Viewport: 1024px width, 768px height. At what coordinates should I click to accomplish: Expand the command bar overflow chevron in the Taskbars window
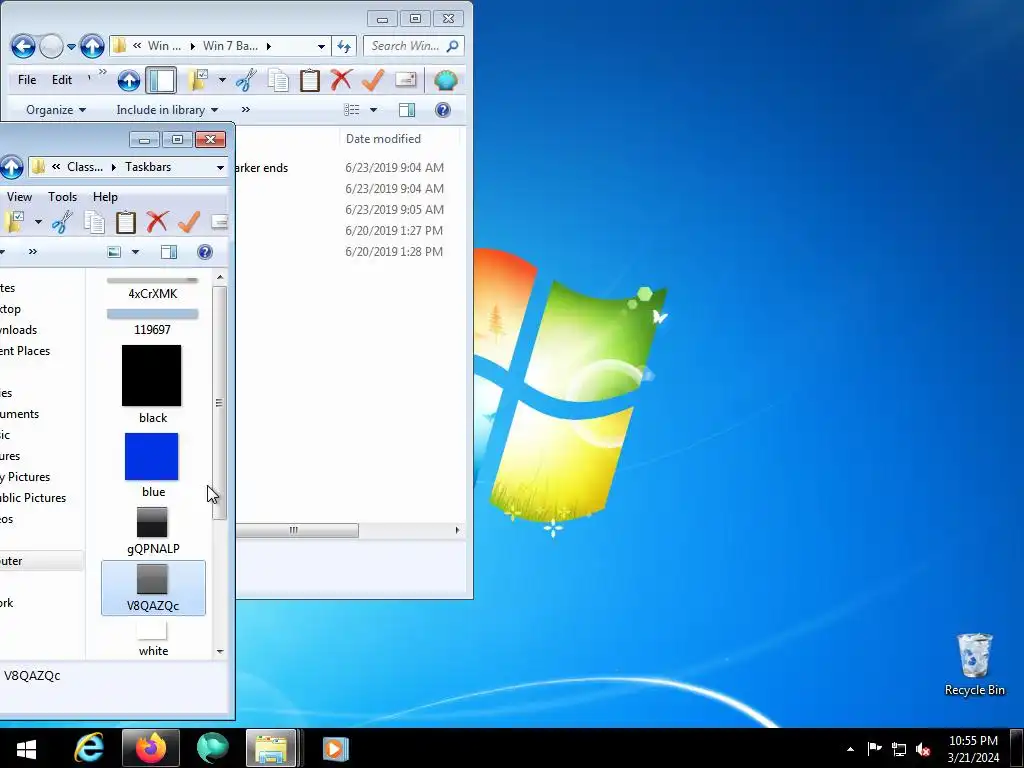[x=33, y=251]
